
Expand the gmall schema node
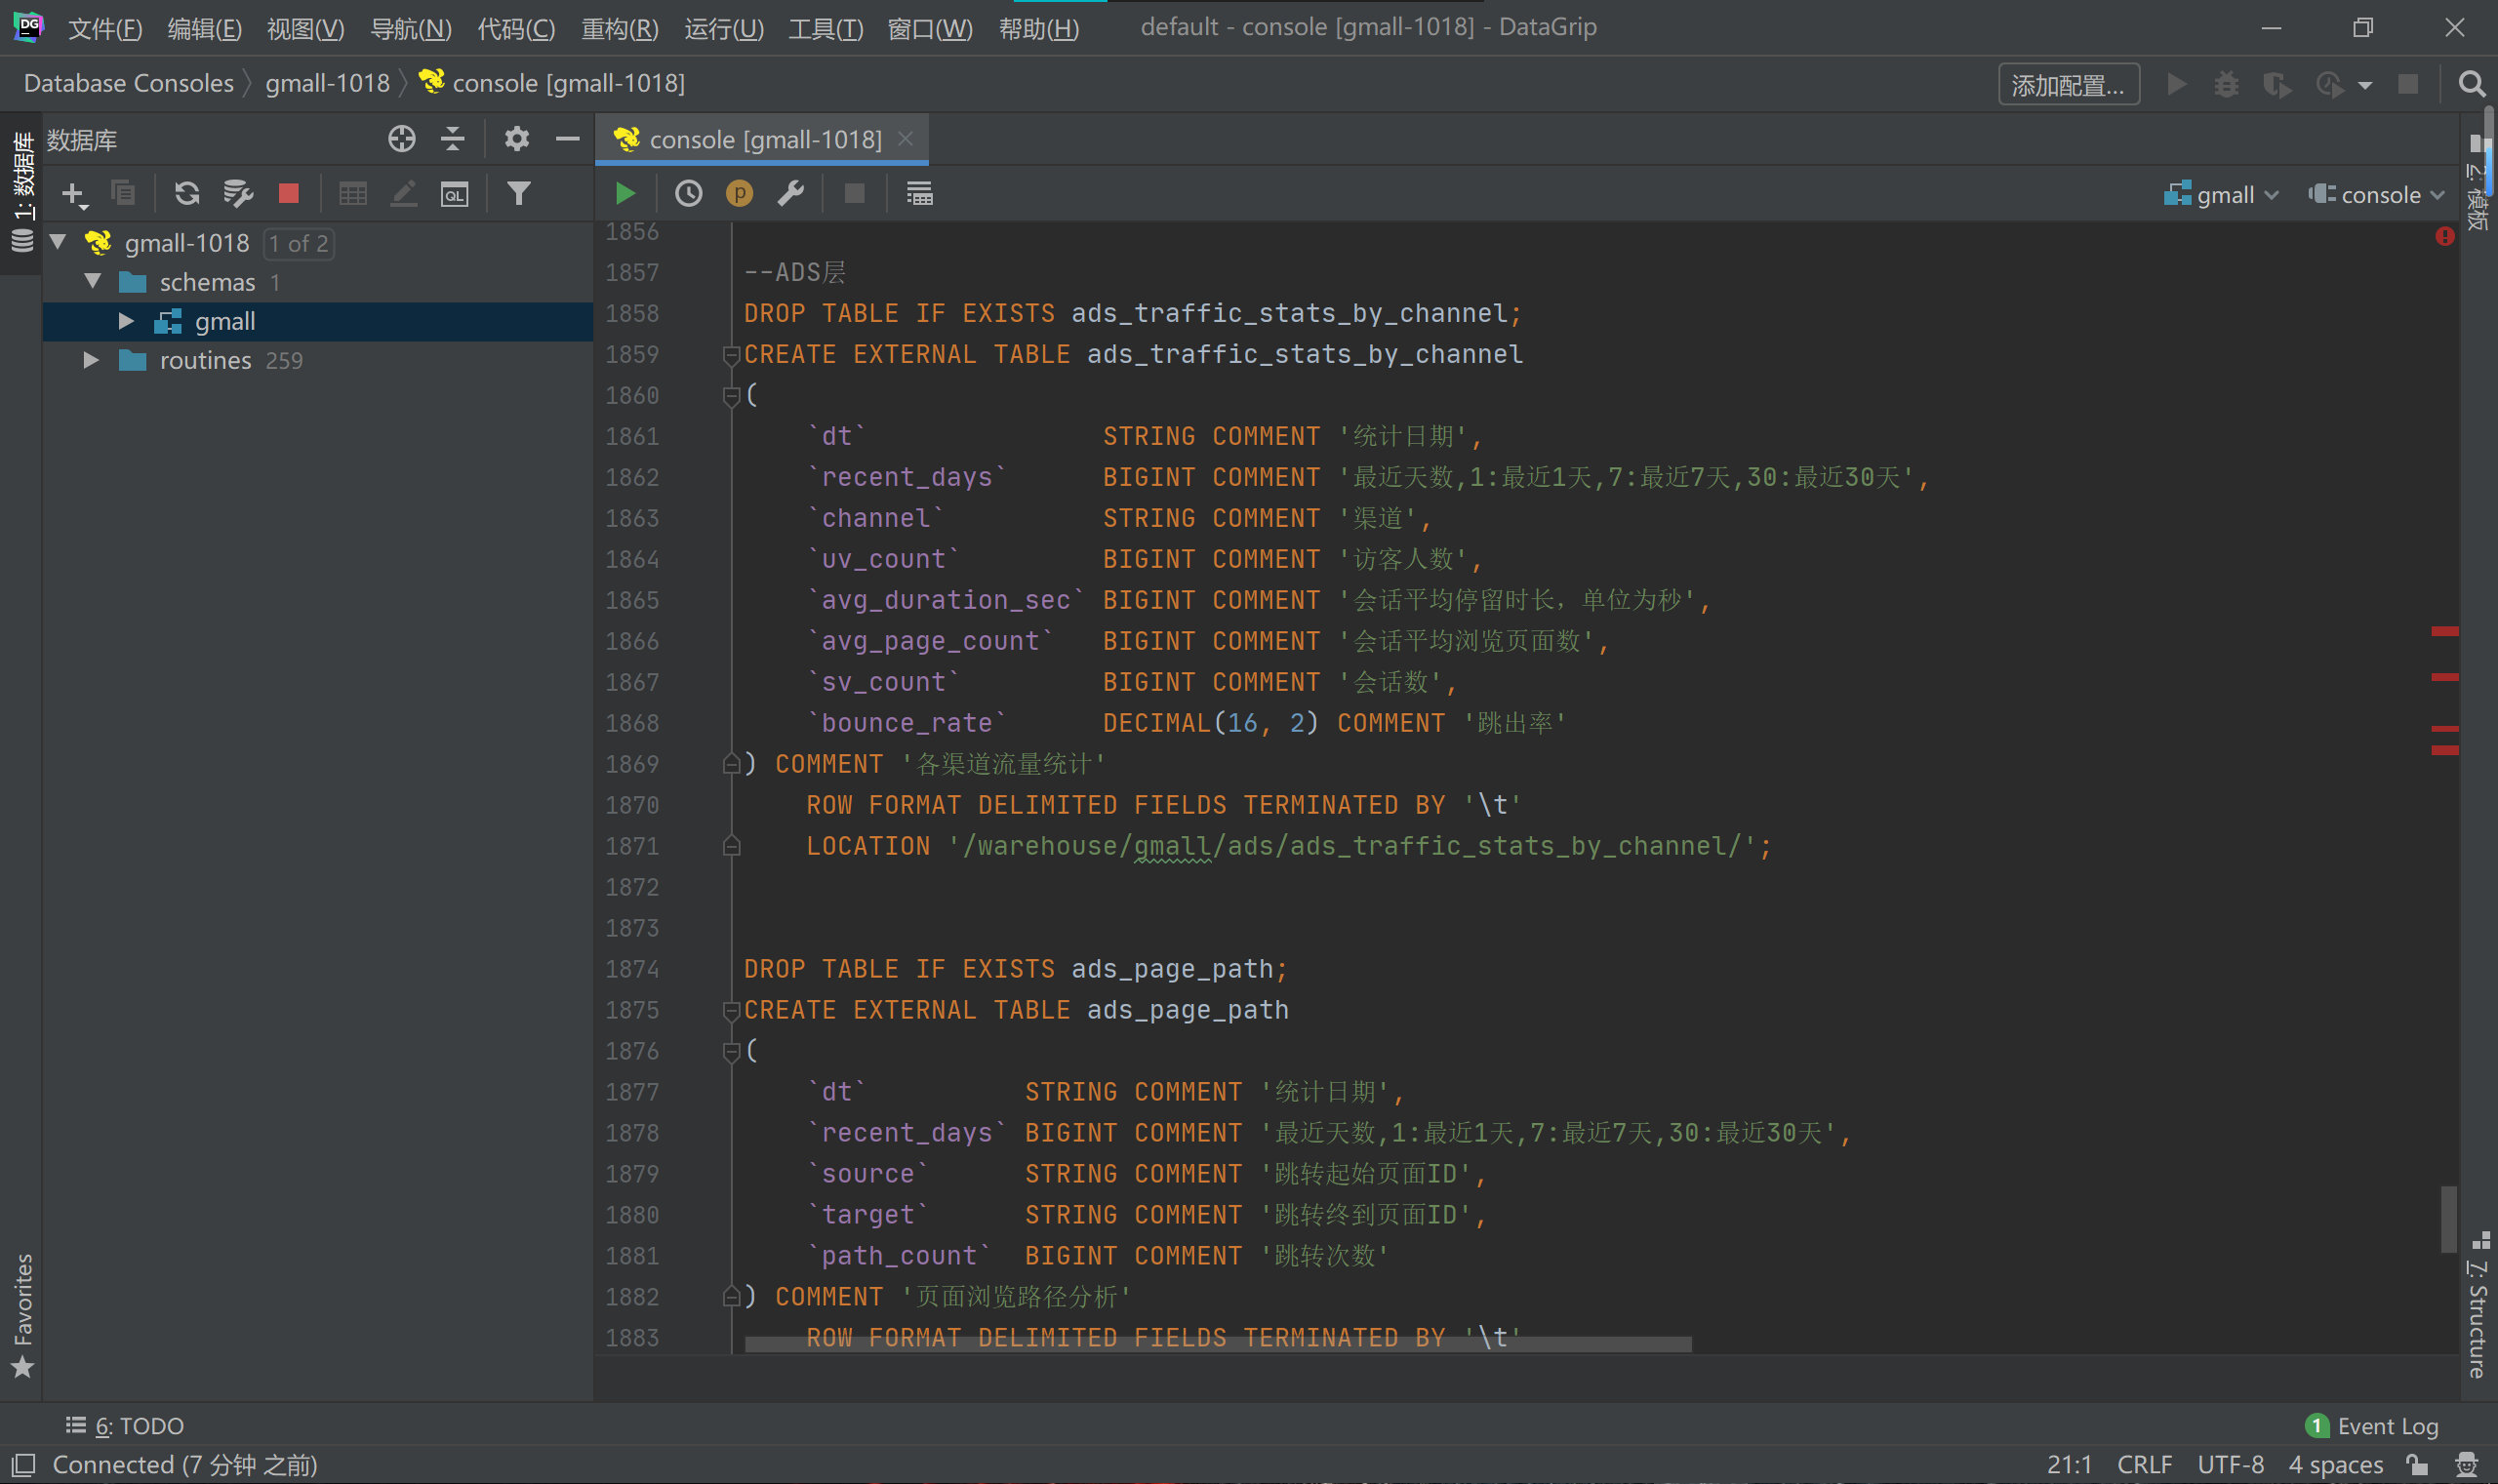pyautogui.click(x=126, y=321)
